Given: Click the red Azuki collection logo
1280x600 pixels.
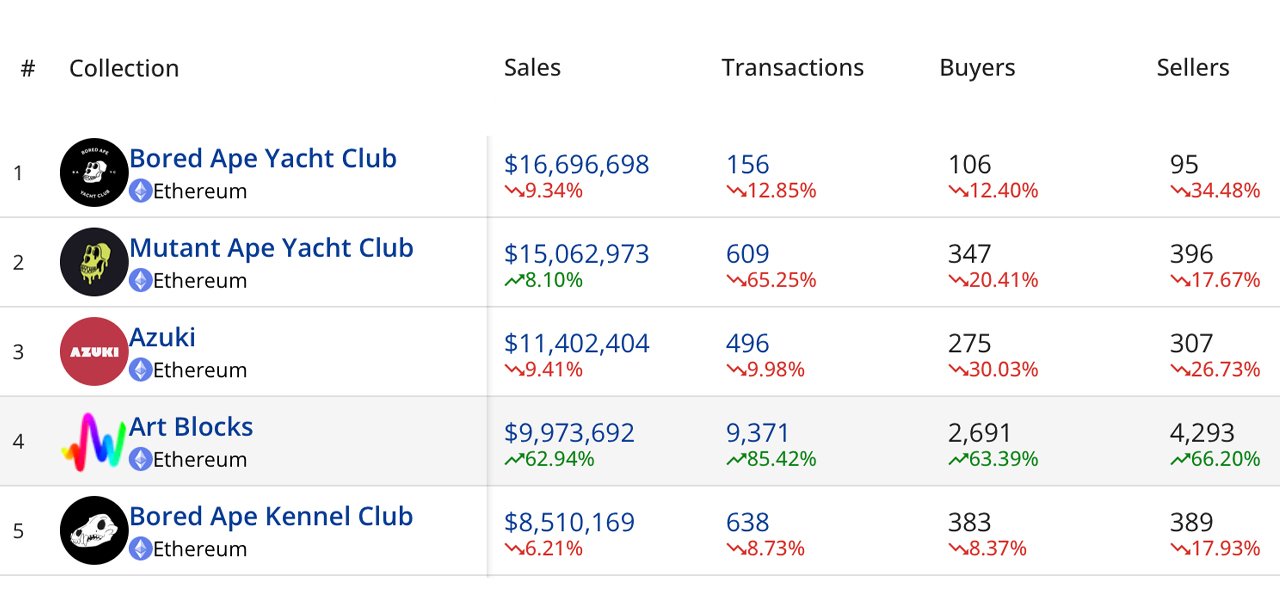Looking at the screenshot, I should point(93,351).
